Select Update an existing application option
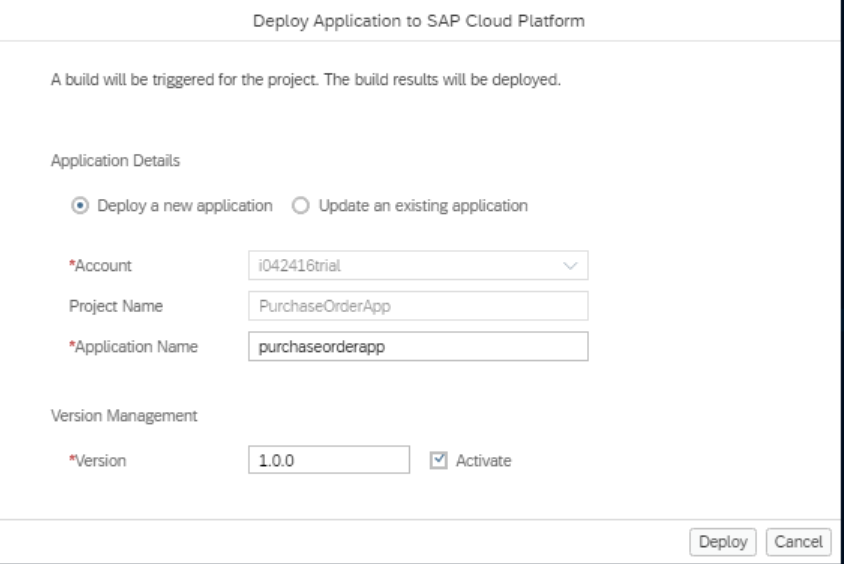This screenshot has width=844, height=564. point(300,206)
